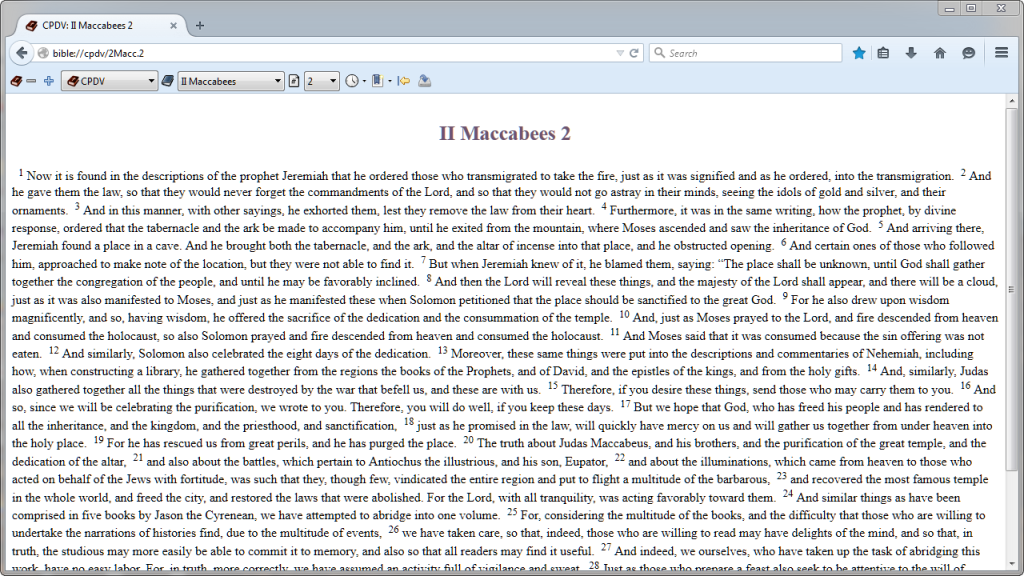1024x576 pixels.
Task: Toggle the blue bookmark star
Action: pyautogui.click(x=858, y=53)
